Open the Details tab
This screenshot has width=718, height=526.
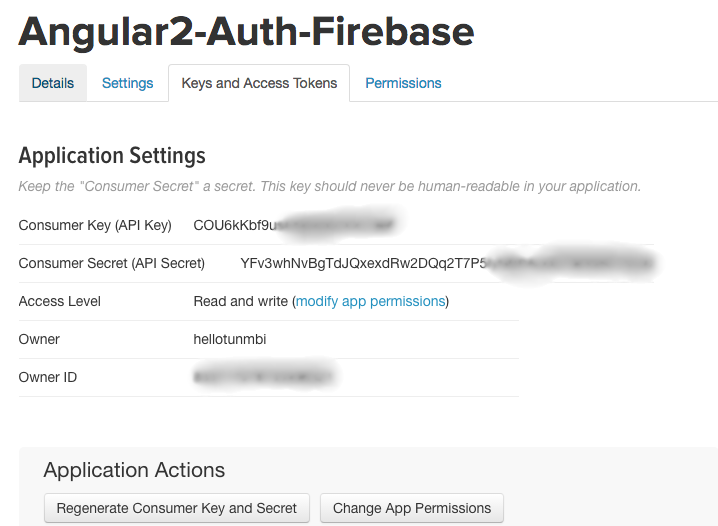pyautogui.click(x=53, y=83)
